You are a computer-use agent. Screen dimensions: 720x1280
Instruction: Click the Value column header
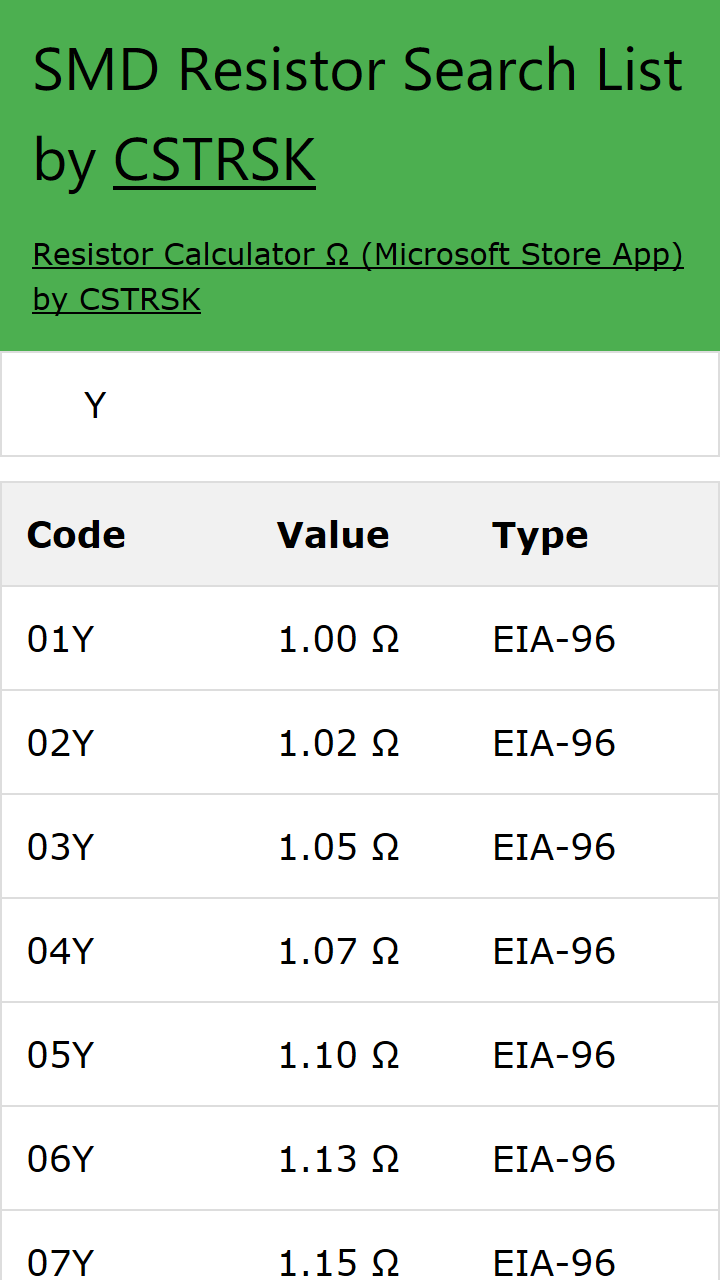click(x=333, y=535)
